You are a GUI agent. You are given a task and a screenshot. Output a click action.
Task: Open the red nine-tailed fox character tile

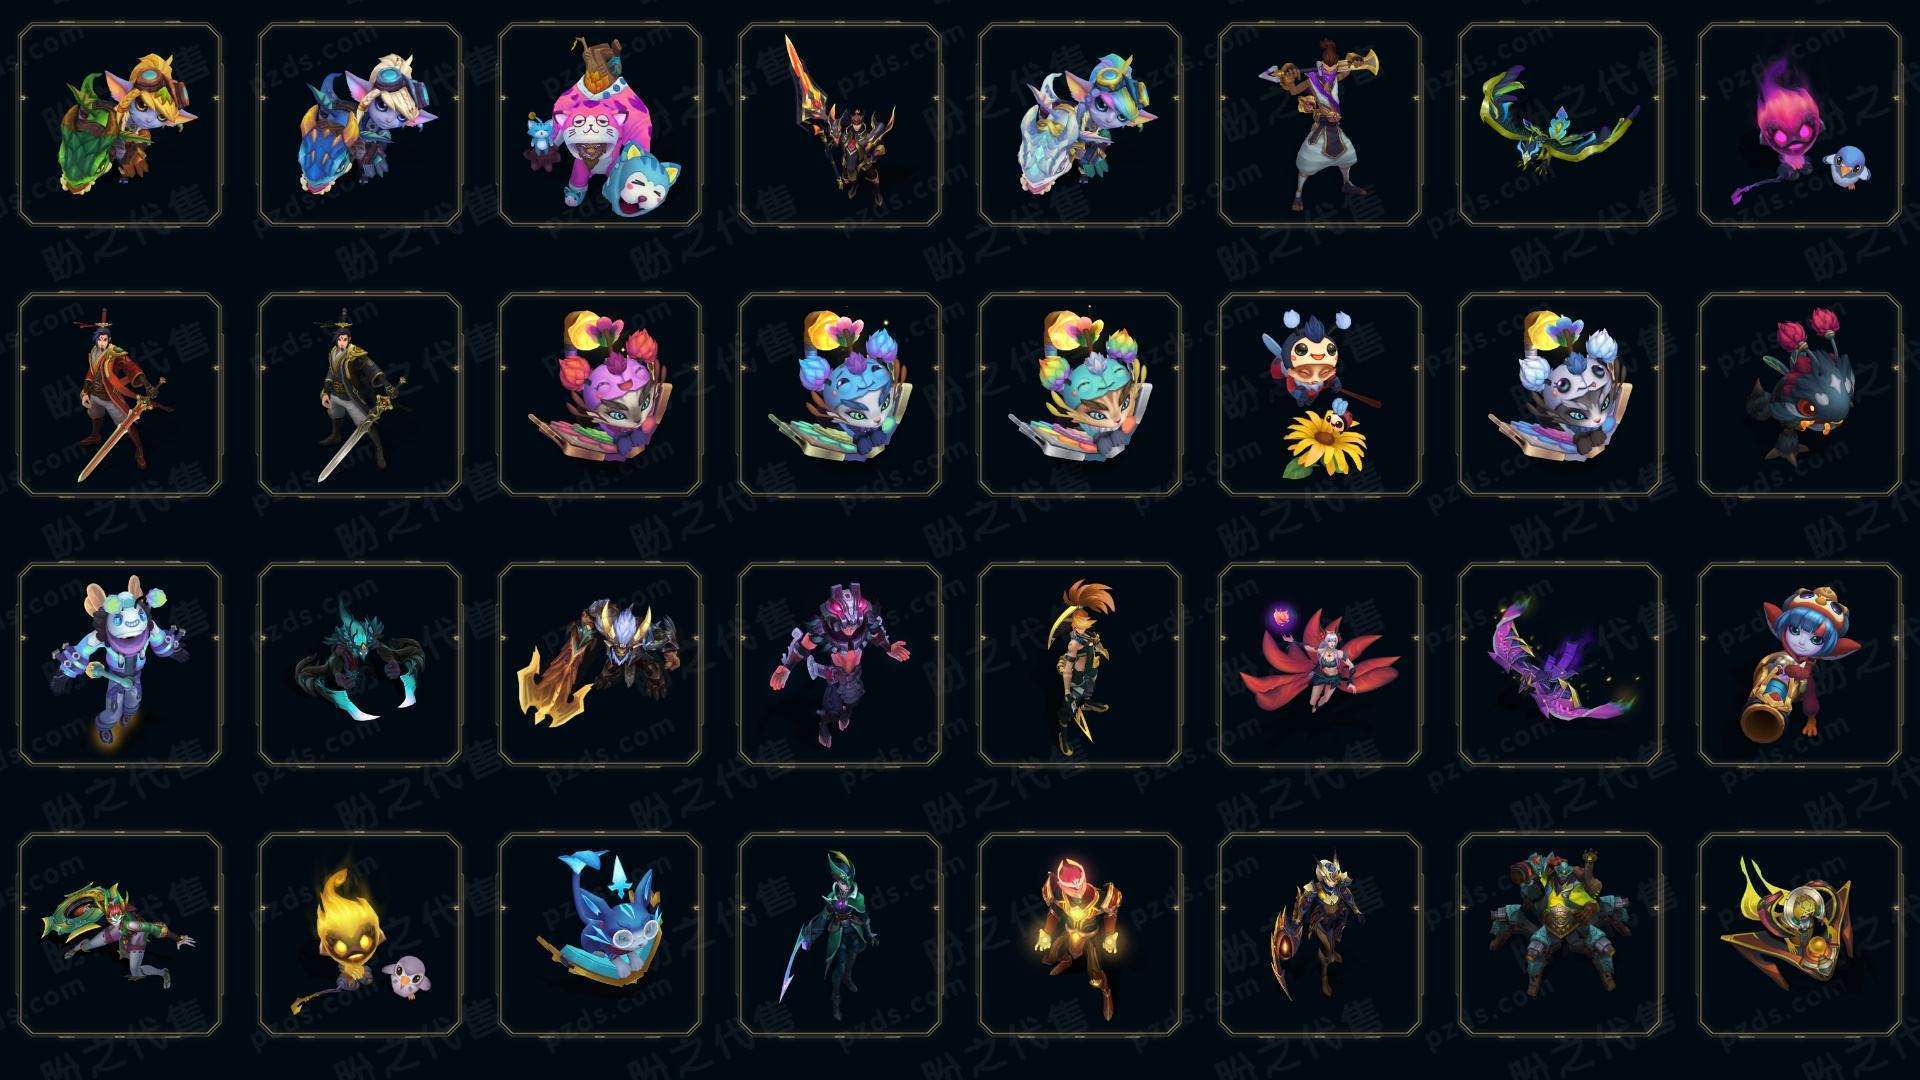coord(1320,664)
